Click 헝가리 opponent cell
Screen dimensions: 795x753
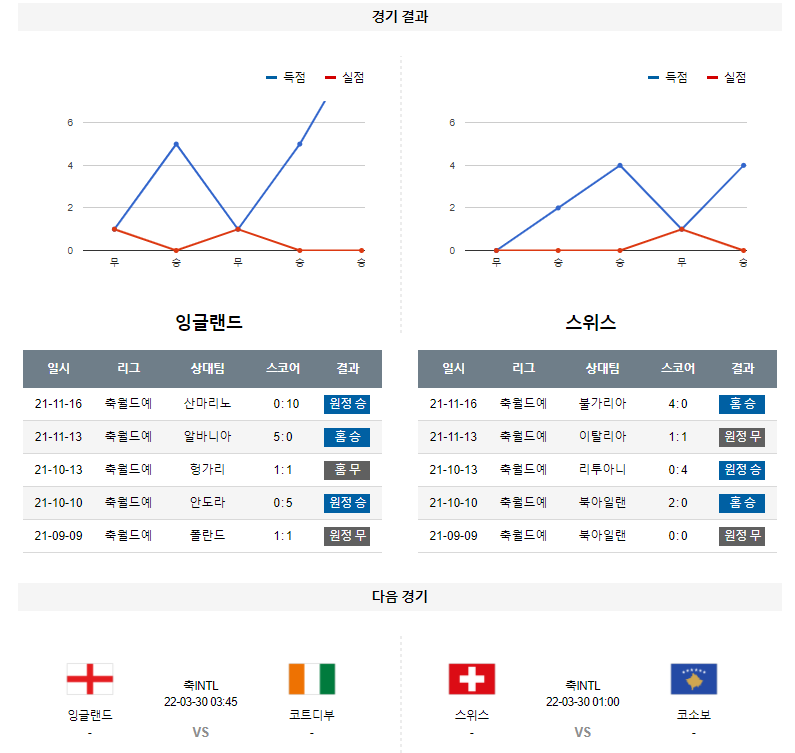207,470
